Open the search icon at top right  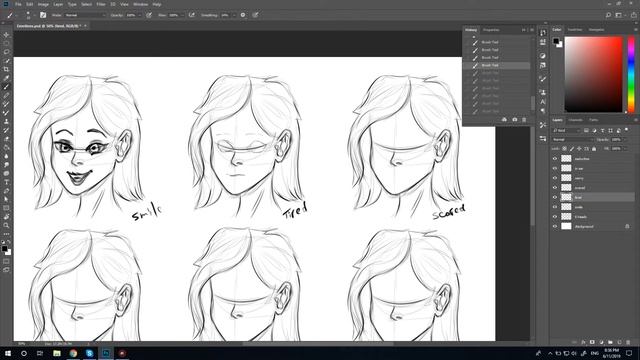coord(608,15)
